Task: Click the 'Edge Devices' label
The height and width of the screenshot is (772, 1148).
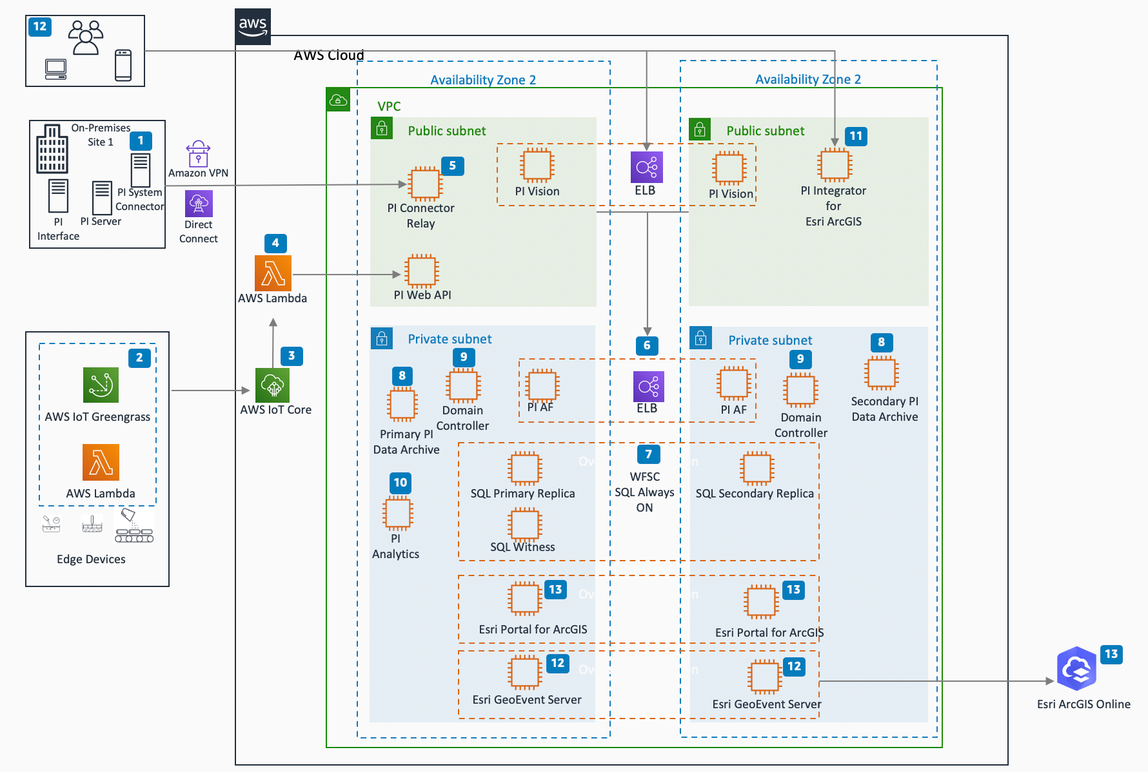Action: pos(91,559)
